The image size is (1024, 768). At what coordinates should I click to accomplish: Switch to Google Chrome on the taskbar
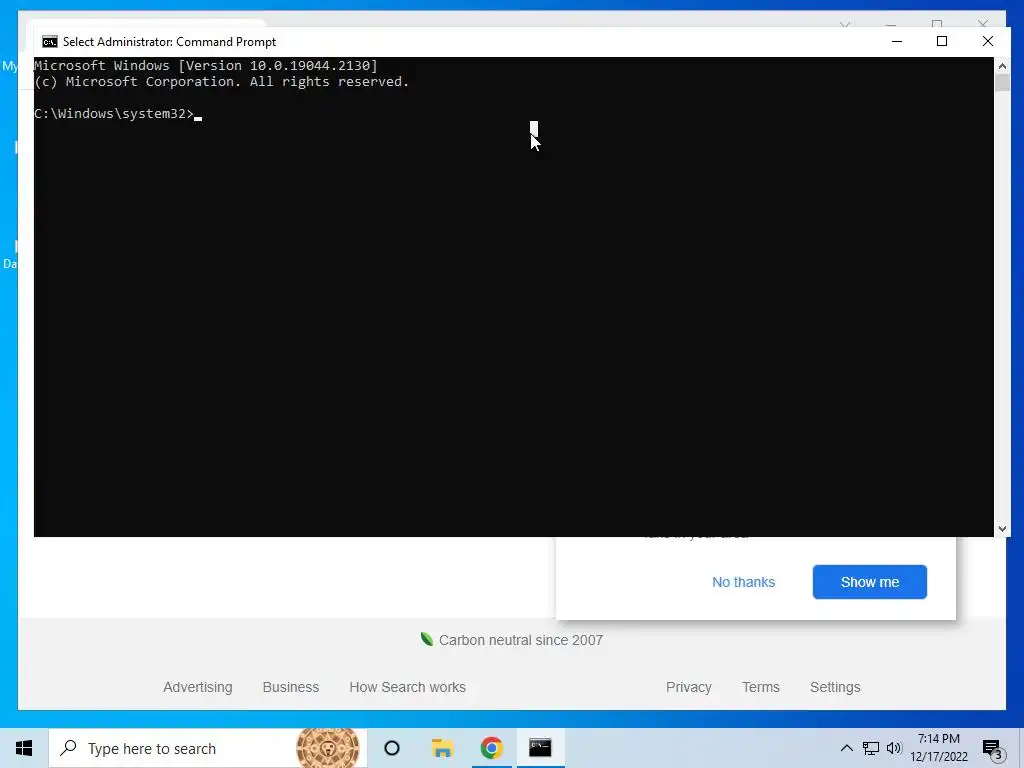(492, 748)
